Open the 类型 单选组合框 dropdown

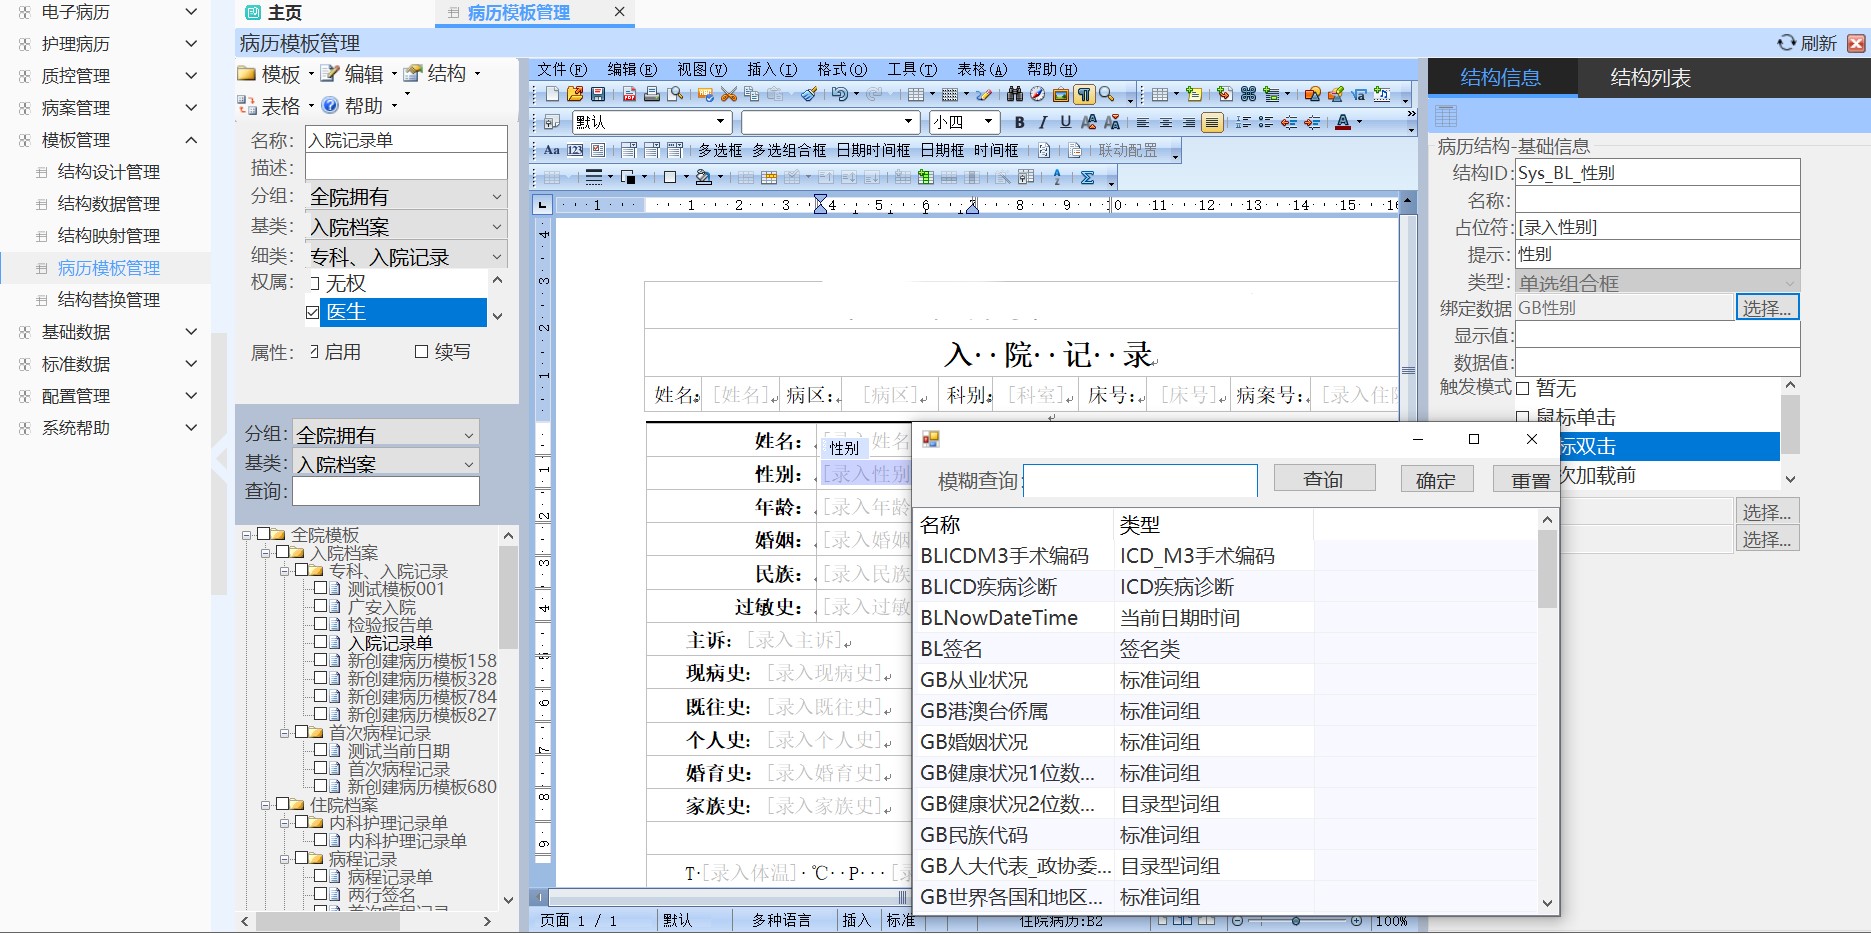1657,283
